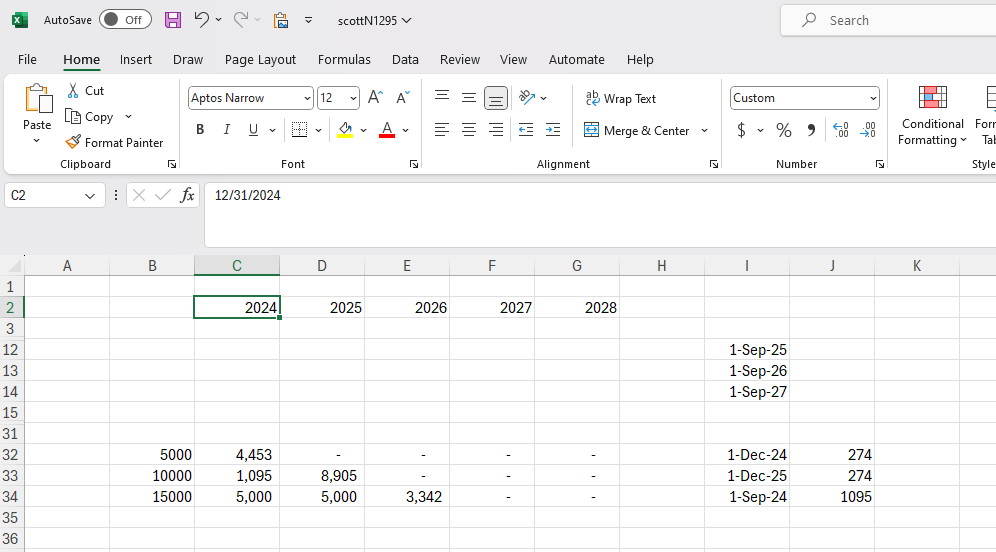Select the Format Painter tool
This screenshot has width=996, height=552.
(114, 143)
